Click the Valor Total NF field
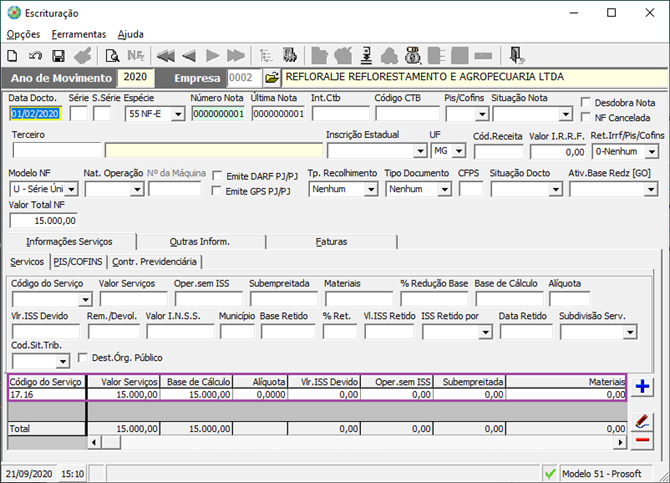 click(x=44, y=221)
